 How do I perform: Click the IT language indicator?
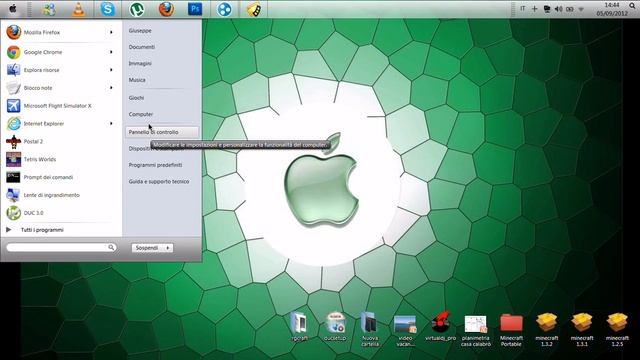tap(522, 9)
